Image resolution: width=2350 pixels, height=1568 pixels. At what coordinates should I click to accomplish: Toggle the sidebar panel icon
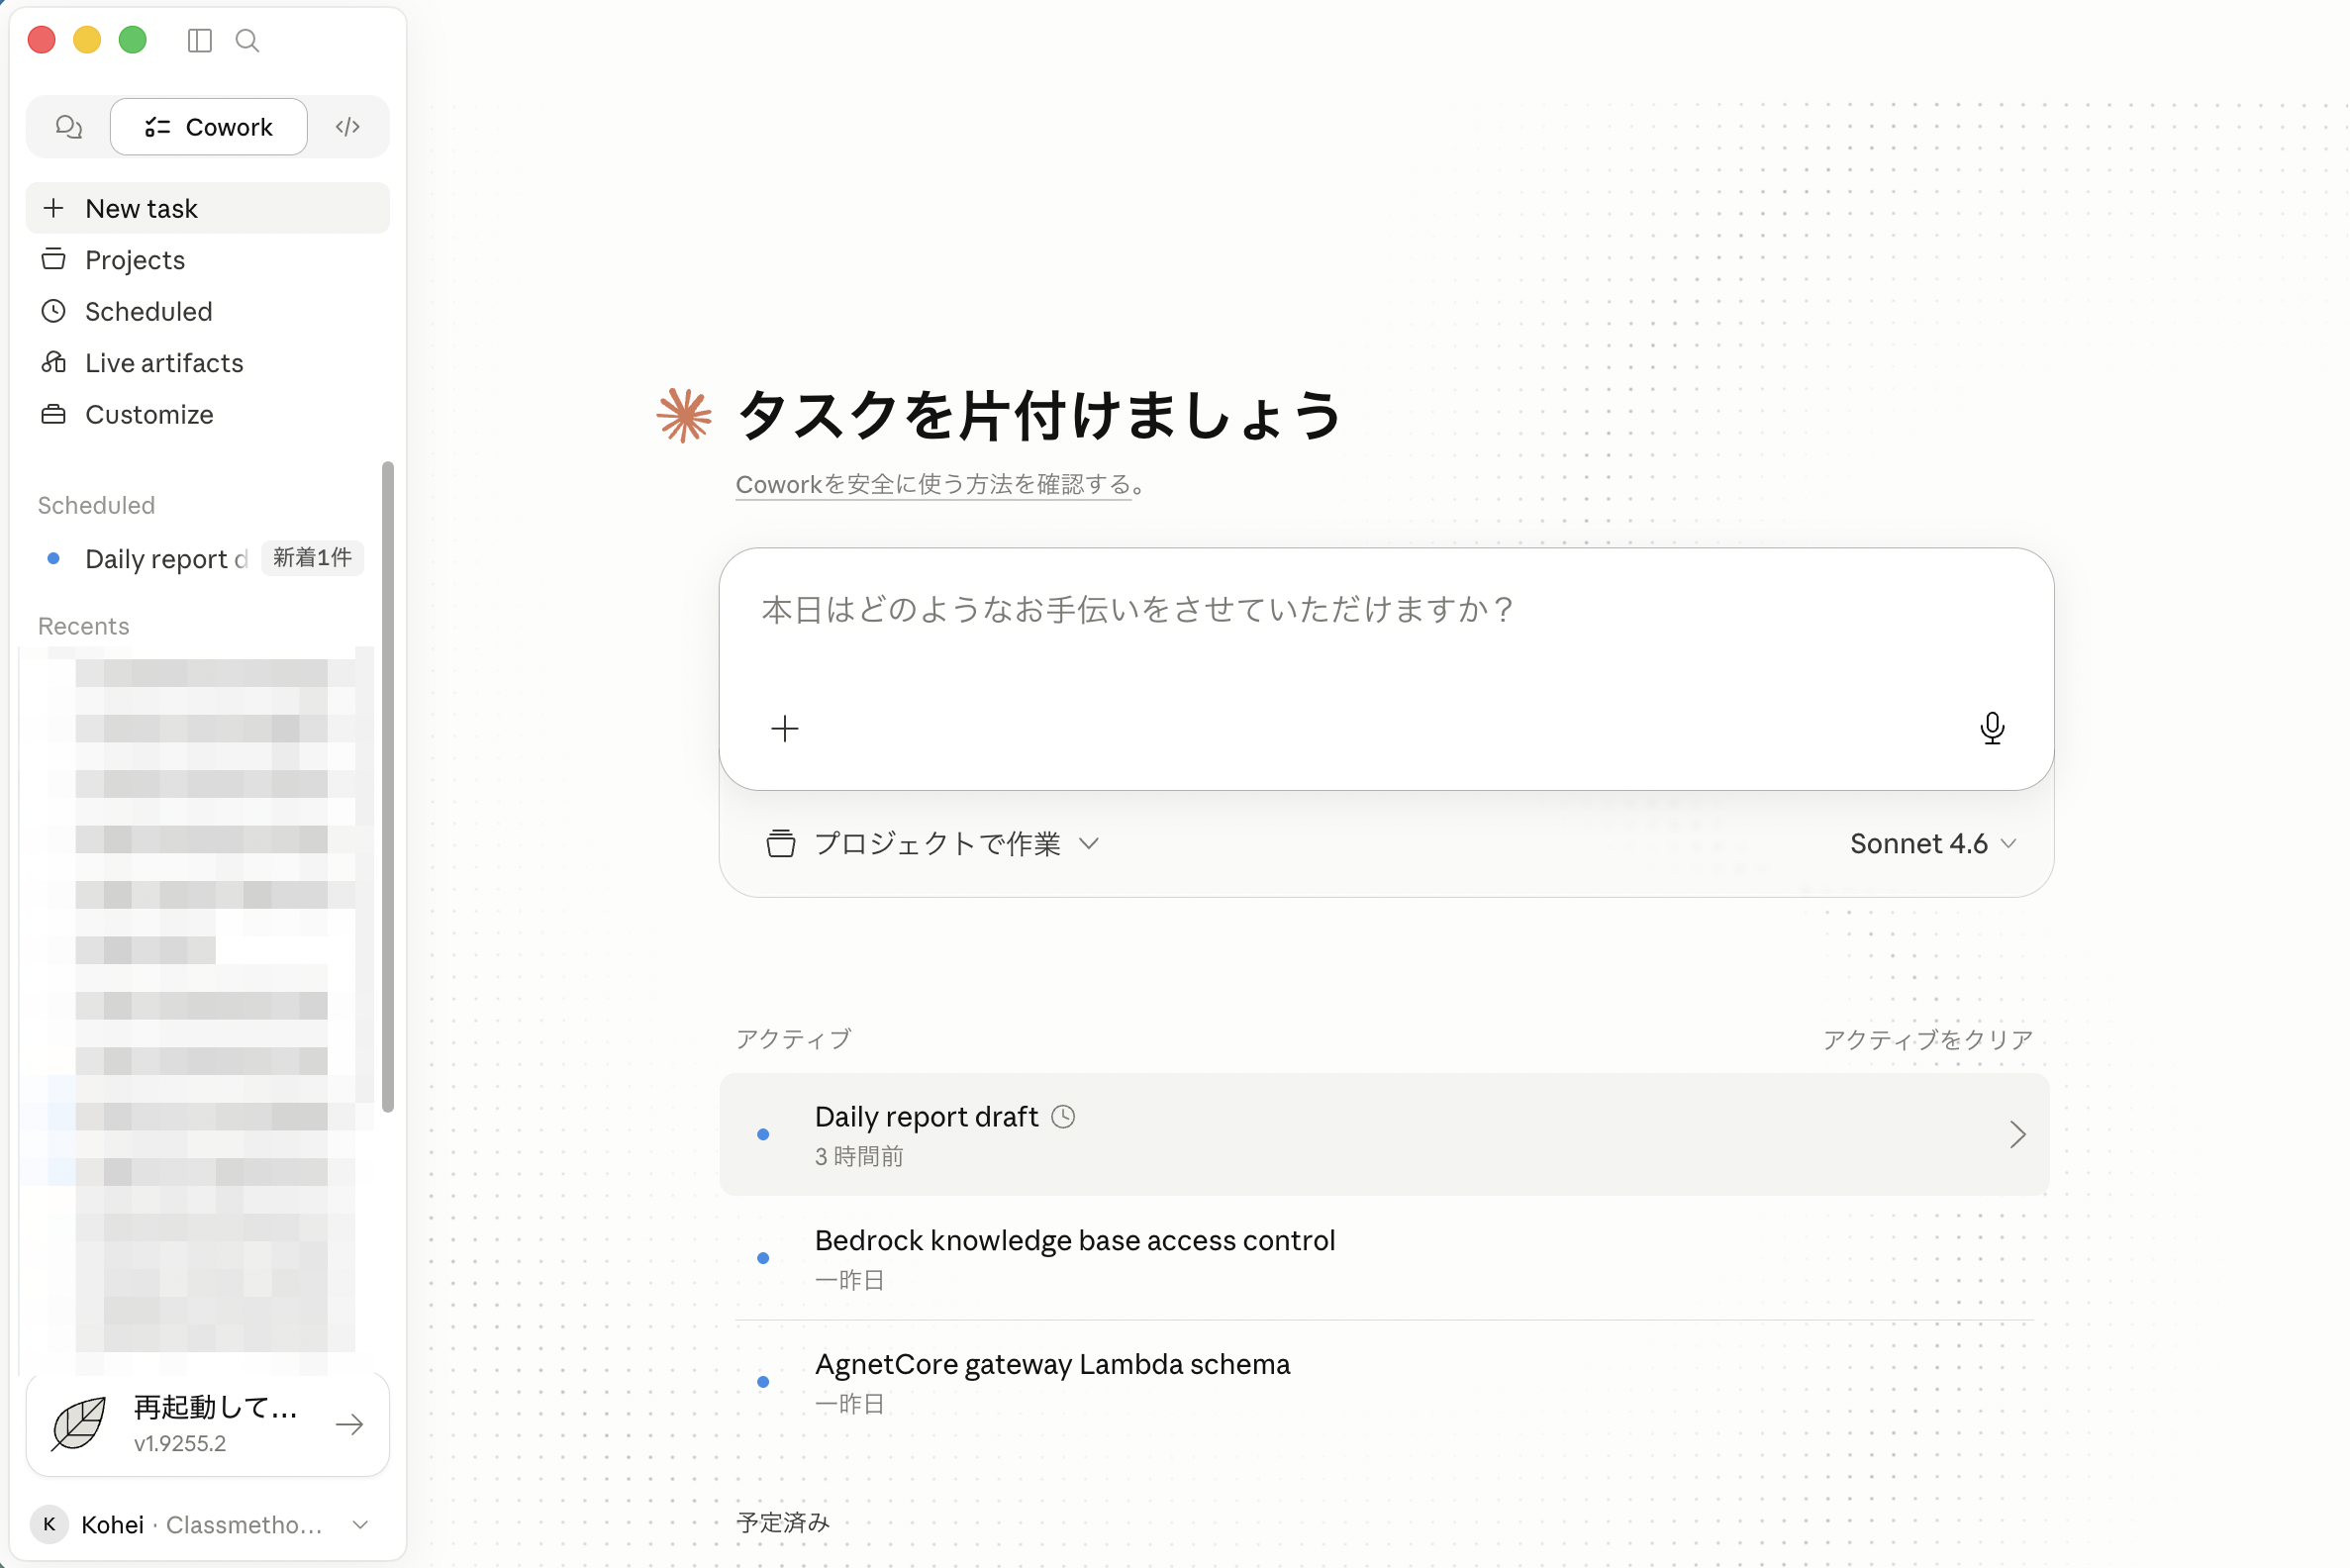[x=200, y=40]
